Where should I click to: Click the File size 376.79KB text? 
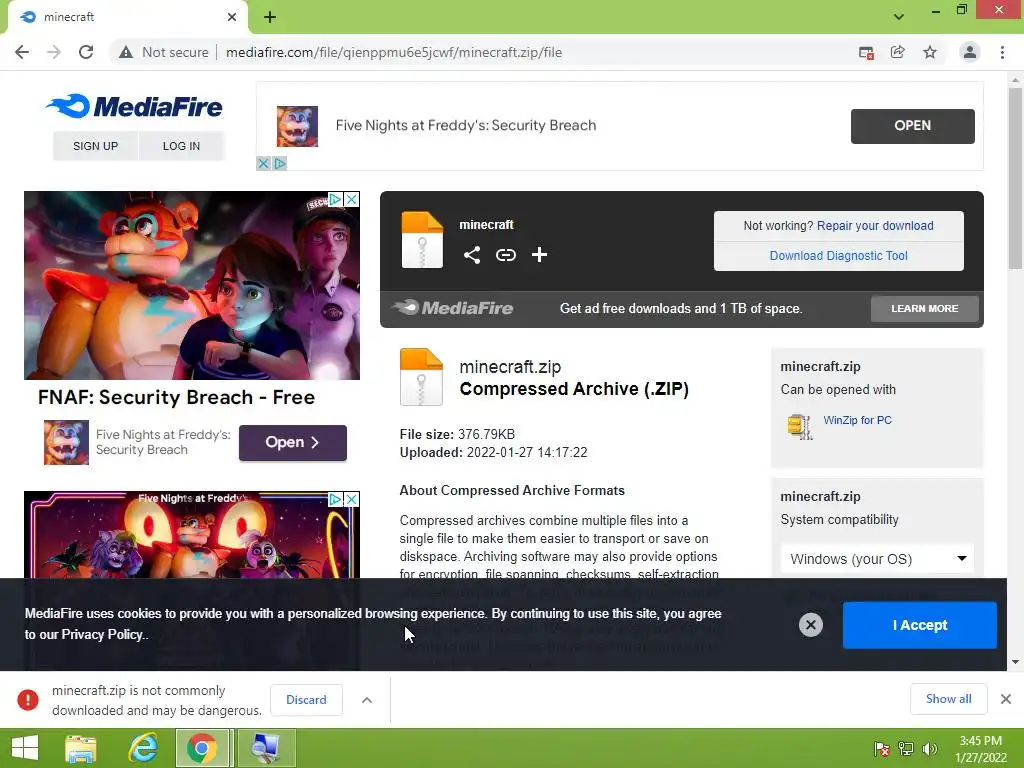coord(457,434)
